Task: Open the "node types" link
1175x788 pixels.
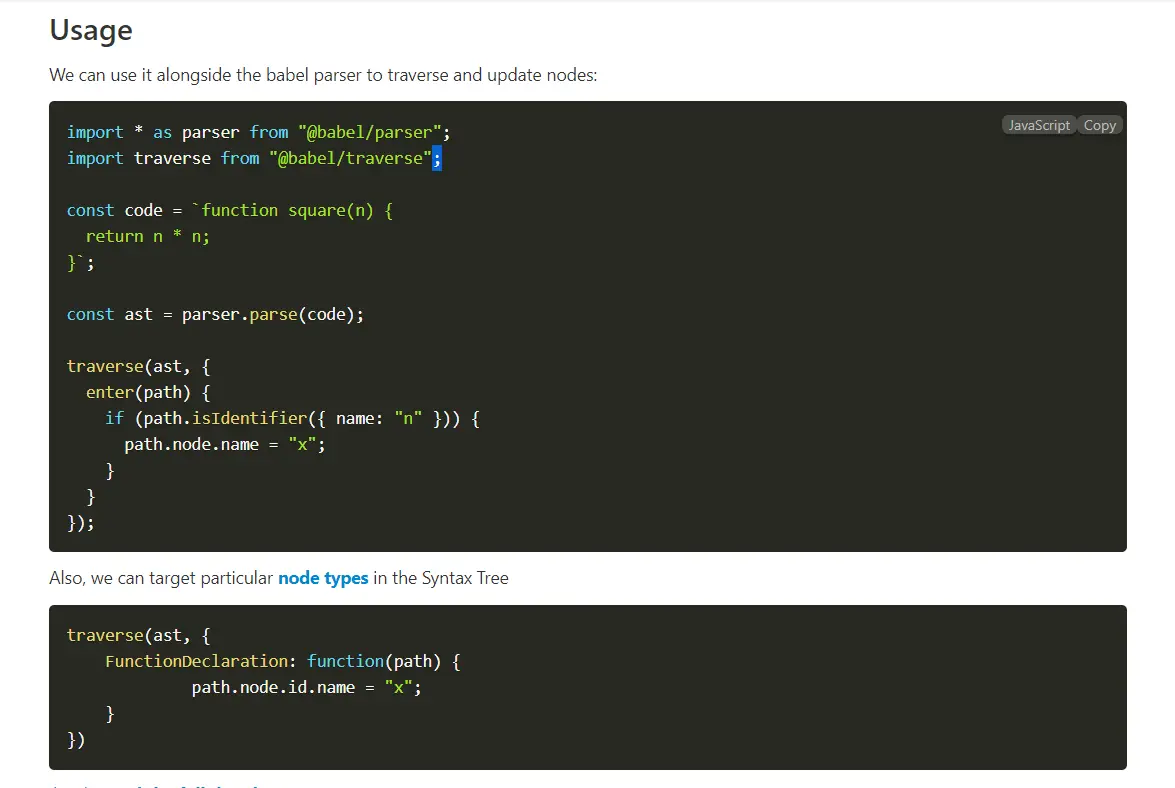Action: tap(323, 578)
